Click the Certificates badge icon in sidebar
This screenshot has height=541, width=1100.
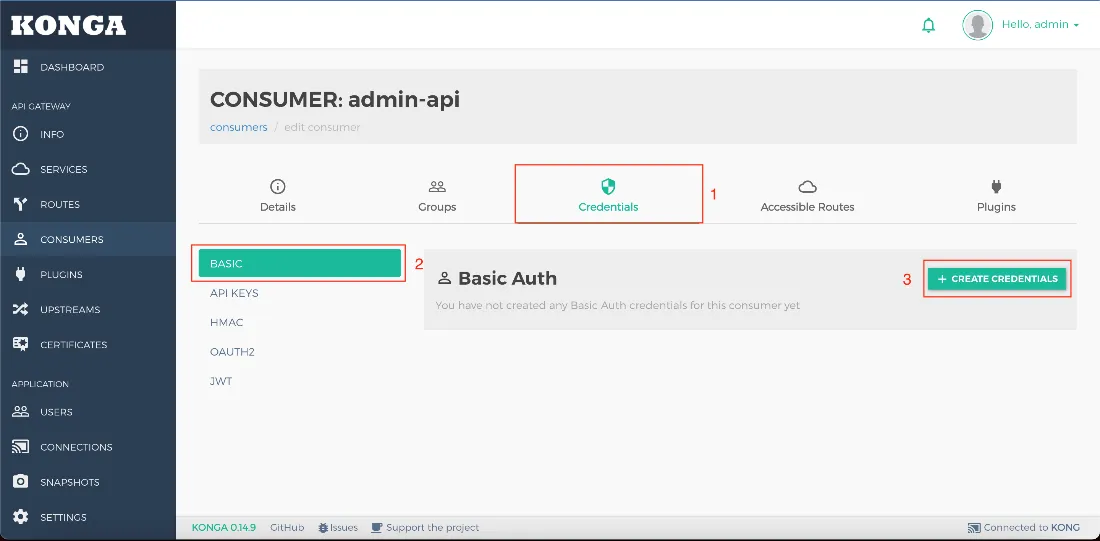pos(20,345)
